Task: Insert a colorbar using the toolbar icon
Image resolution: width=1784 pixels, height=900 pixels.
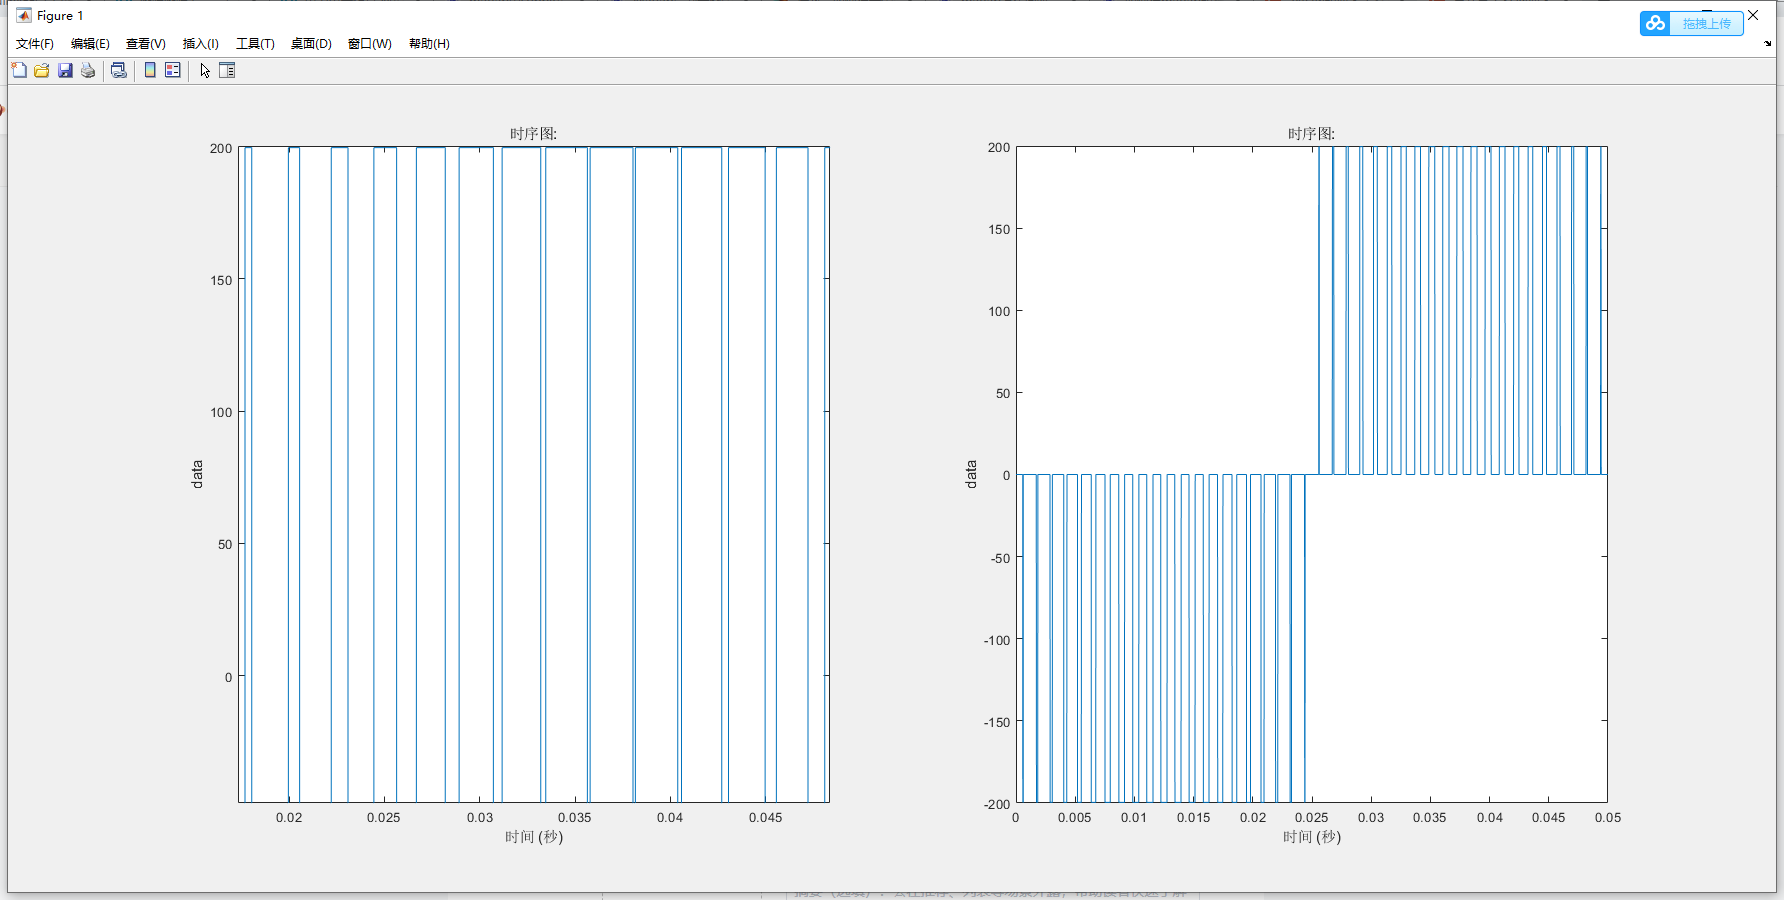Action: 150,70
